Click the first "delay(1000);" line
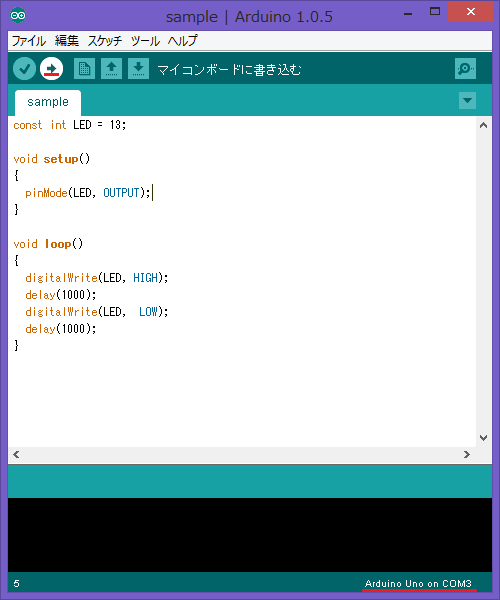The width and height of the screenshot is (500, 600). click(61, 295)
